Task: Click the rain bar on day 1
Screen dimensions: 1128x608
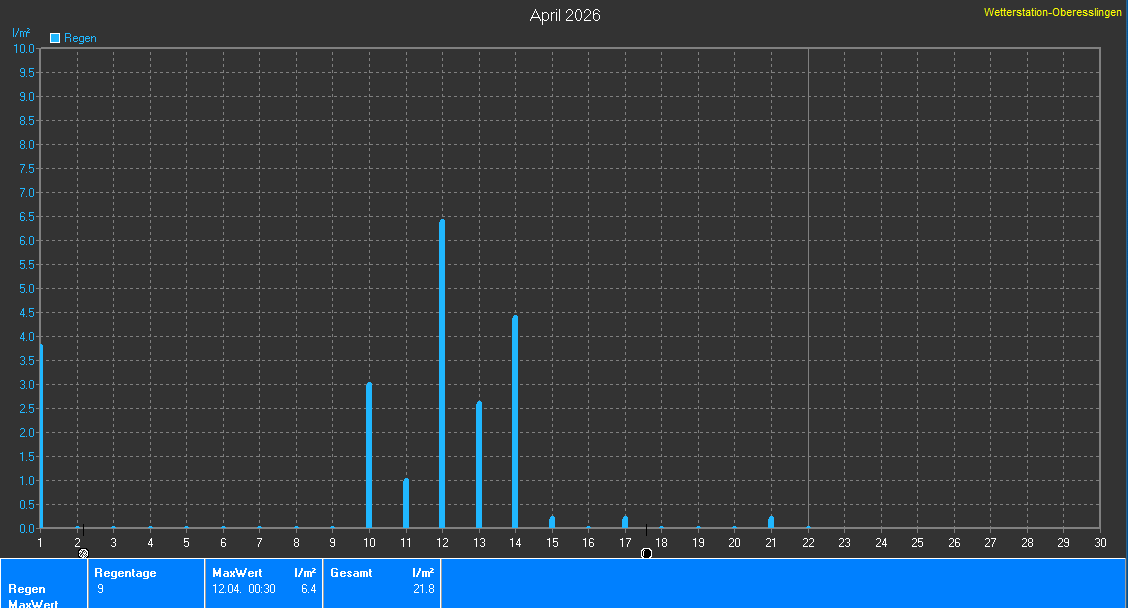Action: click(x=41, y=435)
